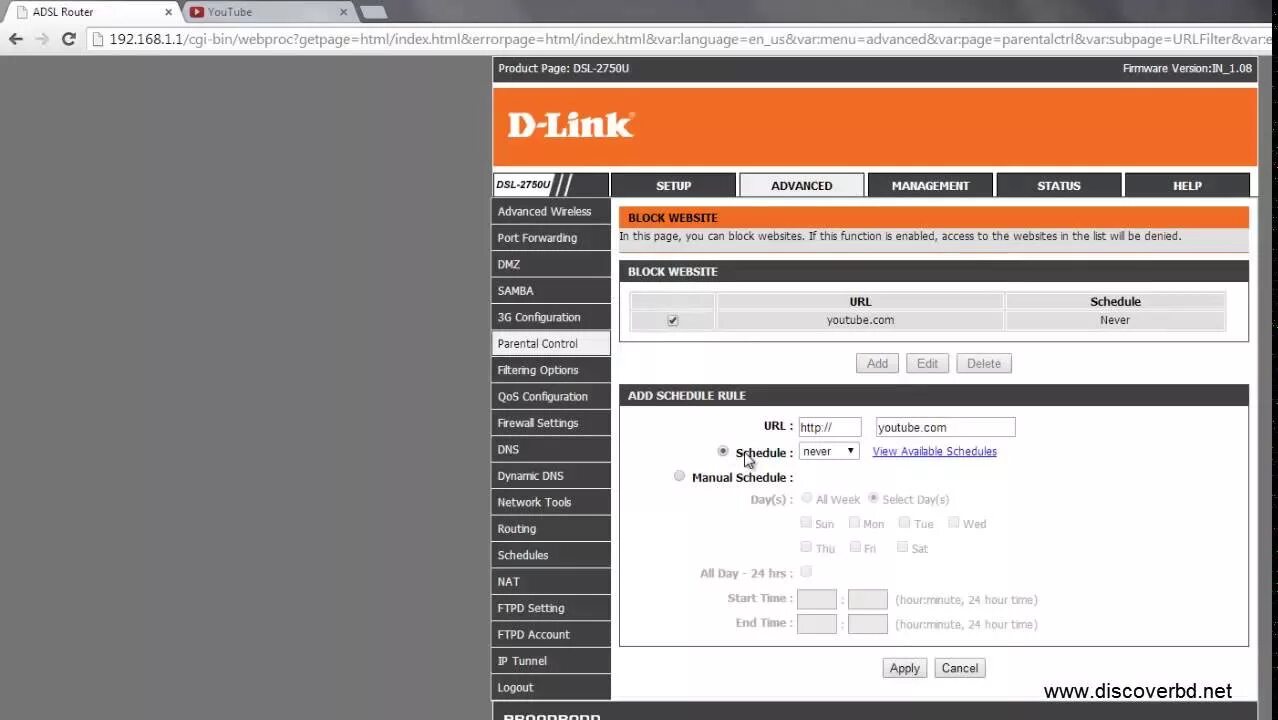Select Parental Control in sidebar
This screenshot has width=1278, height=720.
(x=551, y=343)
